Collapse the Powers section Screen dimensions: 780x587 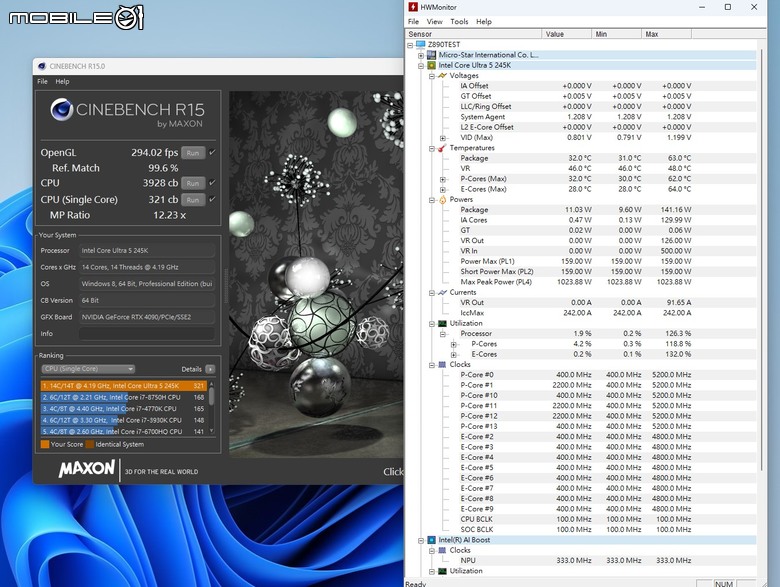(x=432, y=200)
